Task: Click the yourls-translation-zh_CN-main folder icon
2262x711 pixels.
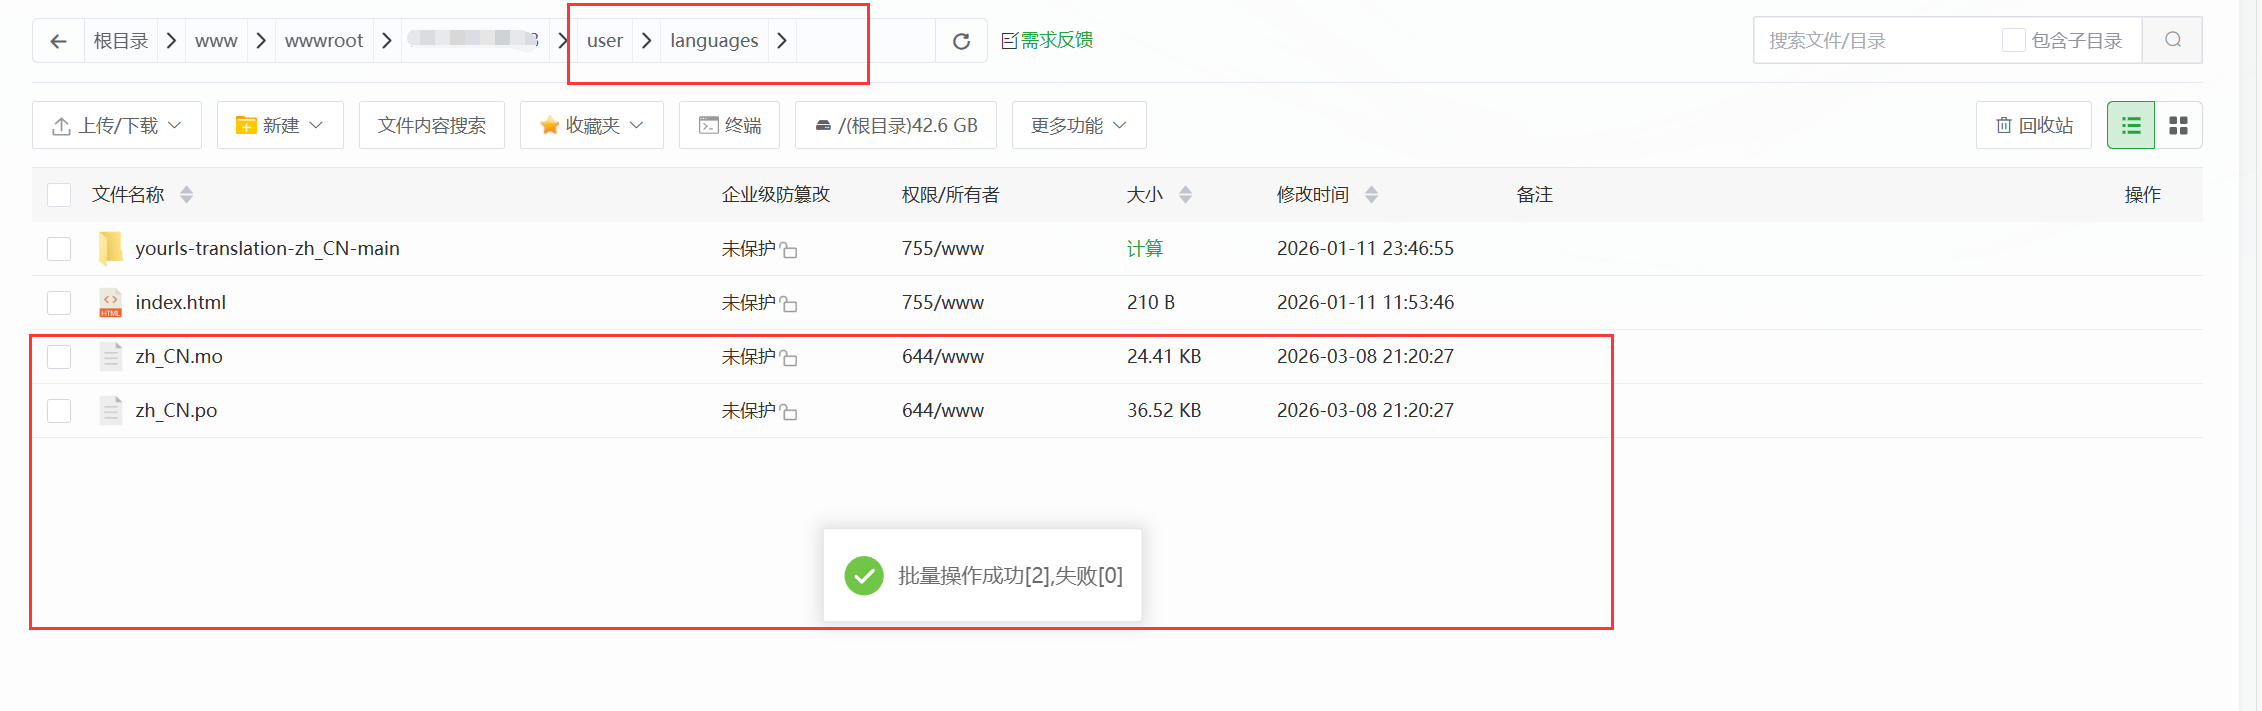Action: (110, 248)
